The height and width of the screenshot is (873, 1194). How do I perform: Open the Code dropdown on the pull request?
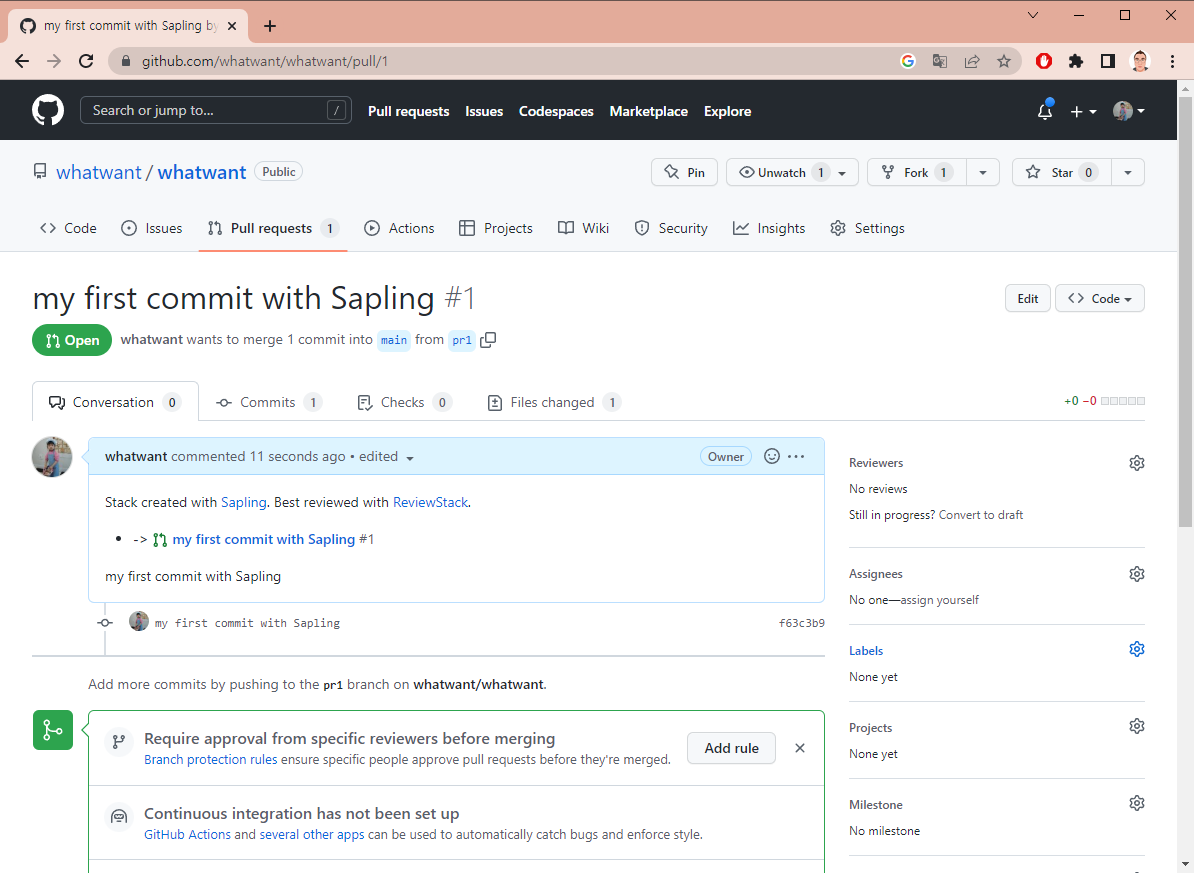click(1100, 299)
